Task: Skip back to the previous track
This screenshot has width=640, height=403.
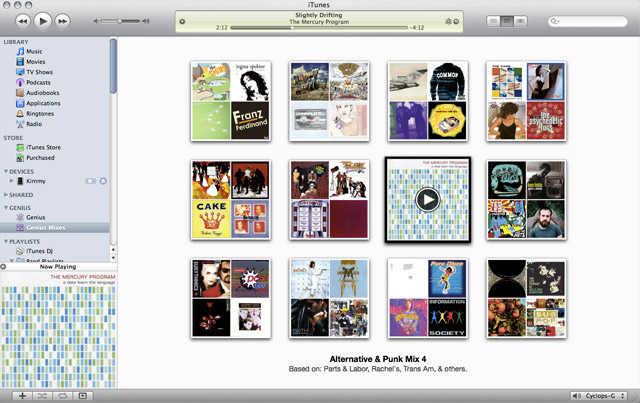Action: click(23, 21)
